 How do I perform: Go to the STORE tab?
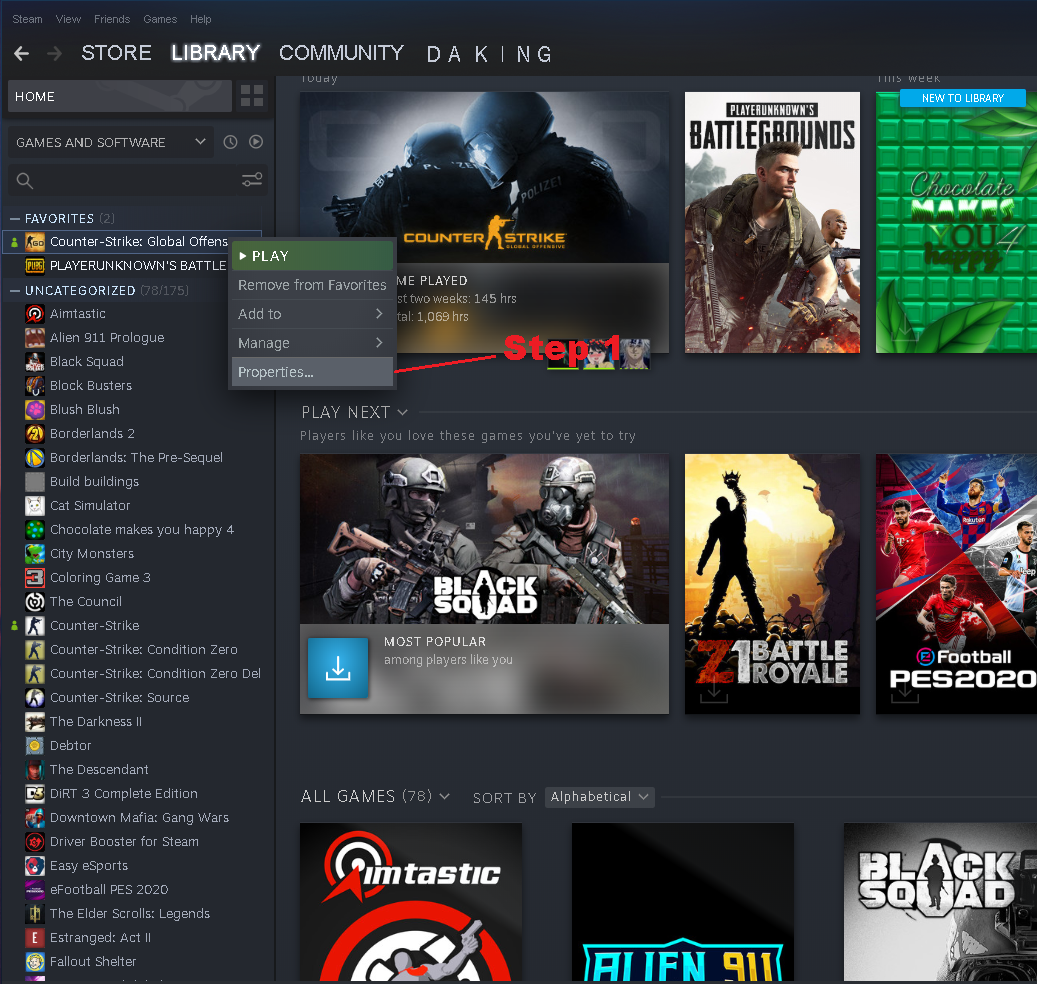pos(116,53)
